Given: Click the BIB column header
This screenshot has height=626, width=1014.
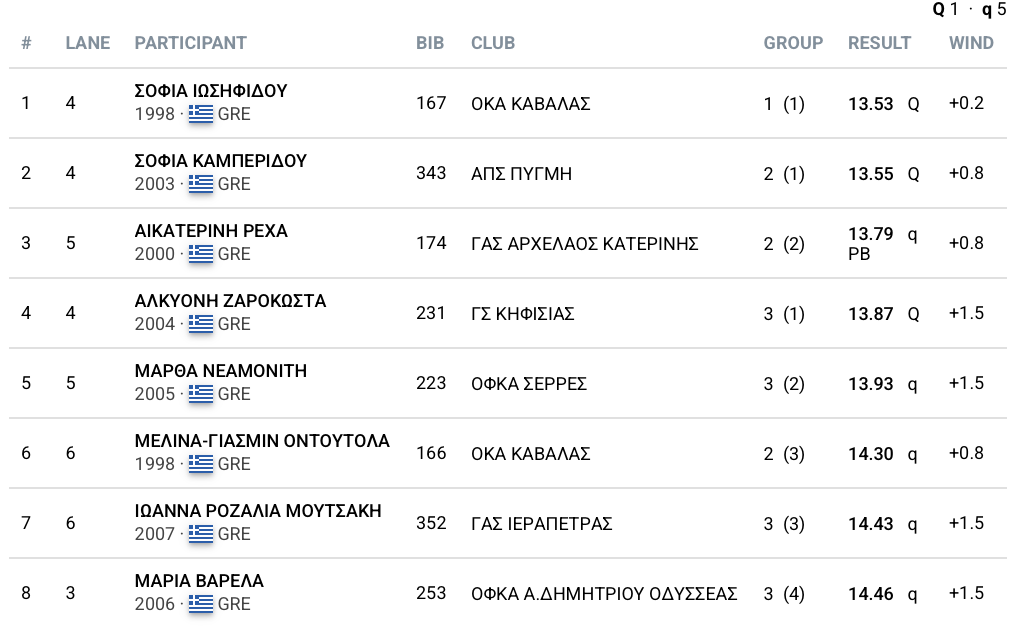Looking at the screenshot, I should (429, 43).
